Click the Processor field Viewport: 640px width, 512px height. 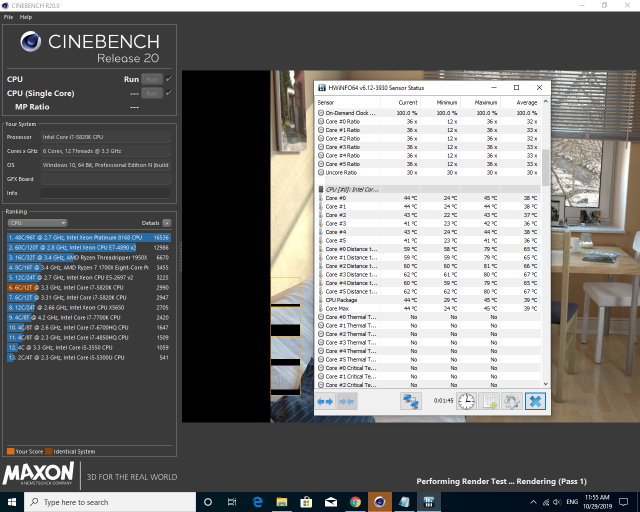[106, 137]
